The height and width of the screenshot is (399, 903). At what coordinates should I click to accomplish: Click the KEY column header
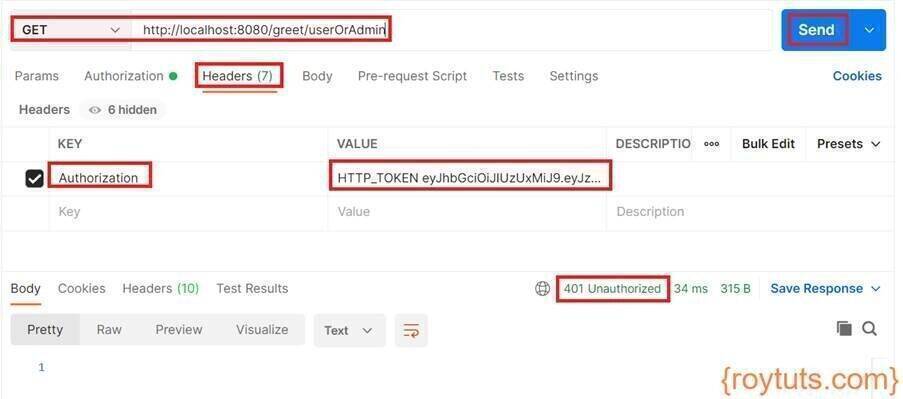(x=70, y=144)
